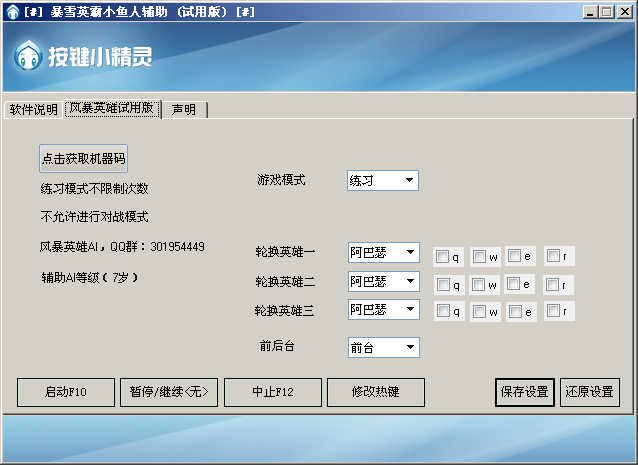
Task: Click the title bar app icon
Action: coord(11,10)
